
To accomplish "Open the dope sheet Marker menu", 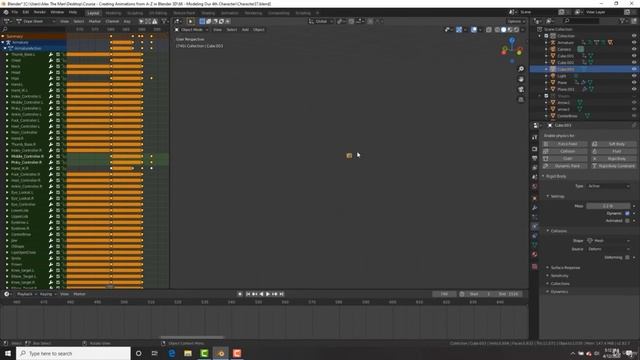I will pyautogui.click(x=95, y=21).
